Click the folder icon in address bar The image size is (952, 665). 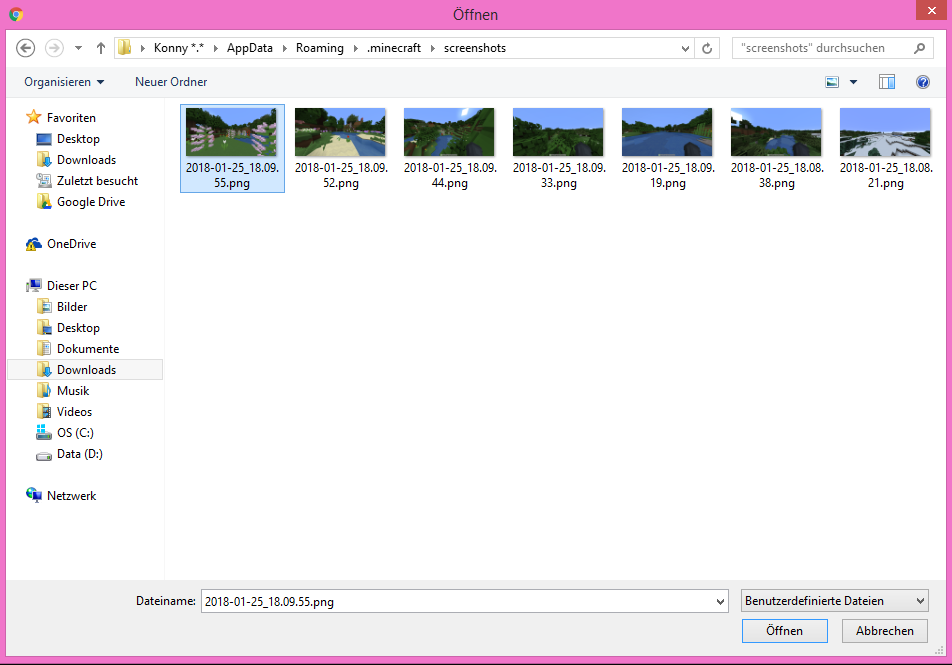point(124,48)
